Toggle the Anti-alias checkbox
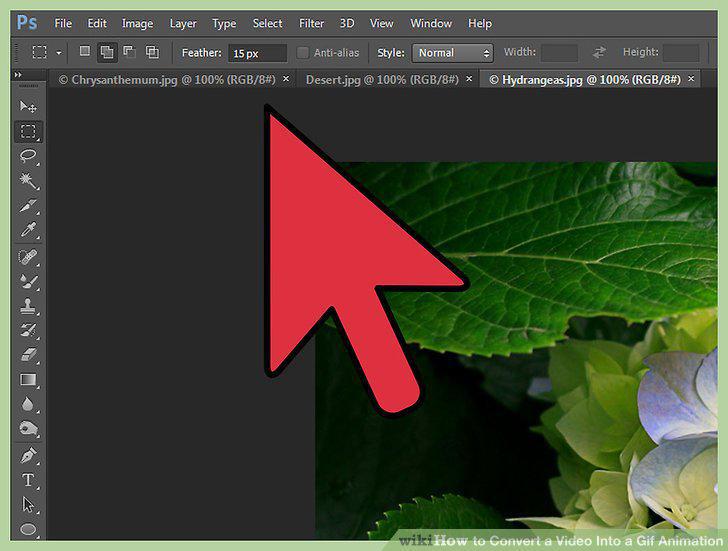This screenshot has width=728, height=551. pos(302,53)
